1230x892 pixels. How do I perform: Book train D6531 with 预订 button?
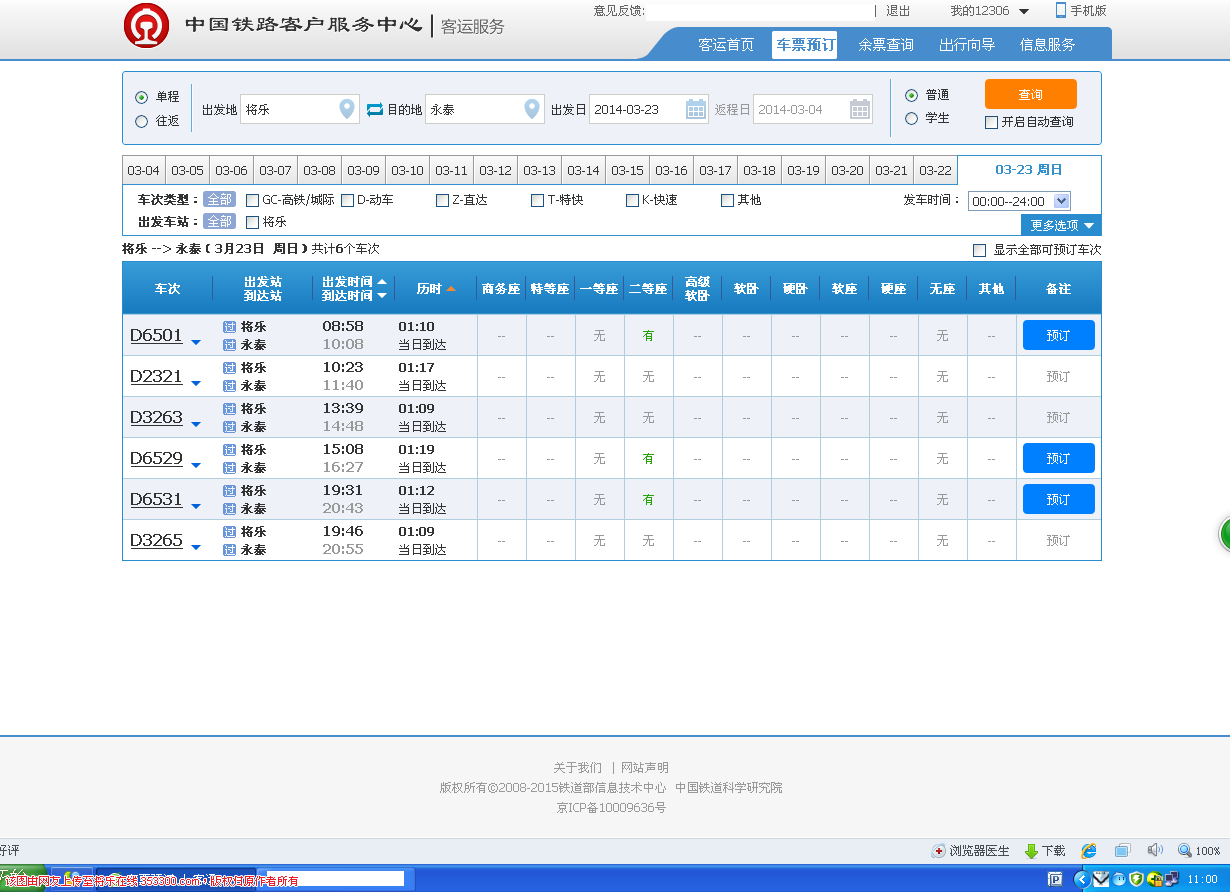point(1058,499)
